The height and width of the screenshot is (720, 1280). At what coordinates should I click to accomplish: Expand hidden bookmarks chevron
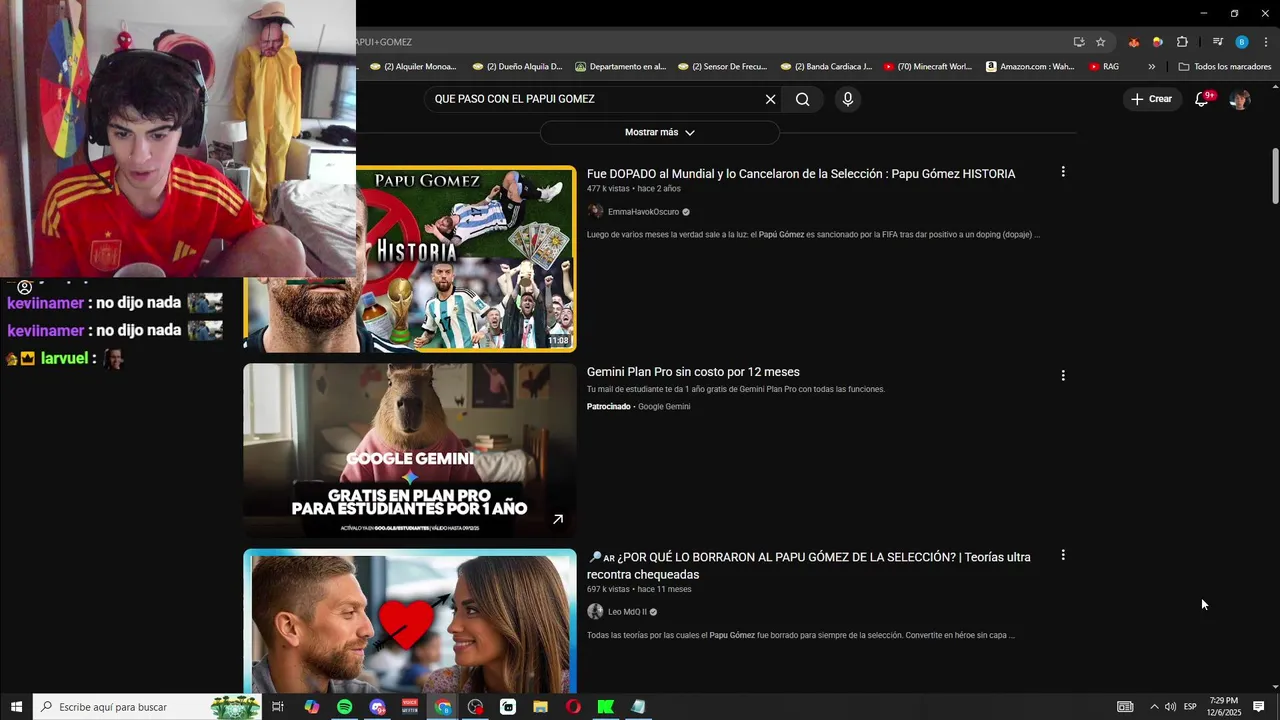click(1152, 67)
